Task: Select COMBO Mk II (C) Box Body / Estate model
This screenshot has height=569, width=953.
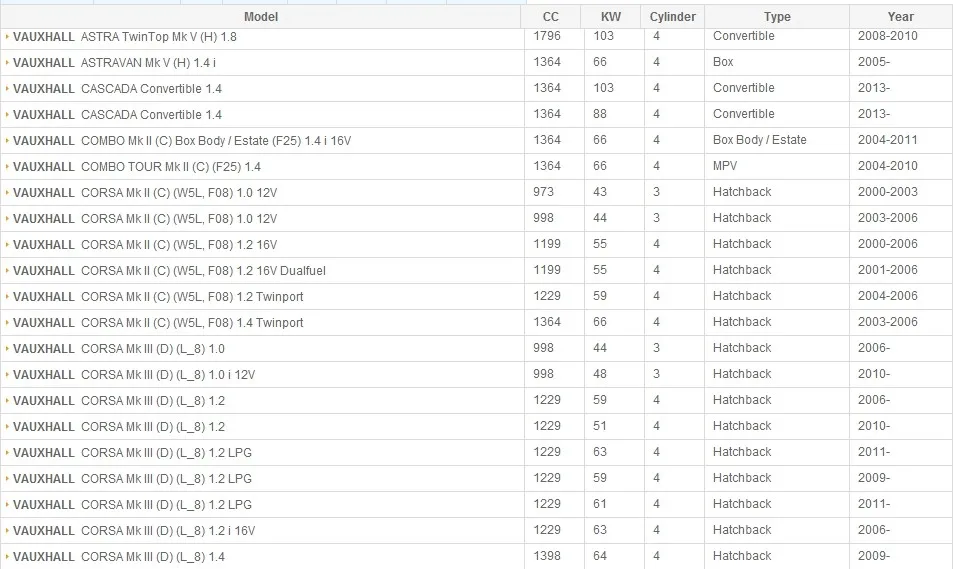Action: point(182,141)
